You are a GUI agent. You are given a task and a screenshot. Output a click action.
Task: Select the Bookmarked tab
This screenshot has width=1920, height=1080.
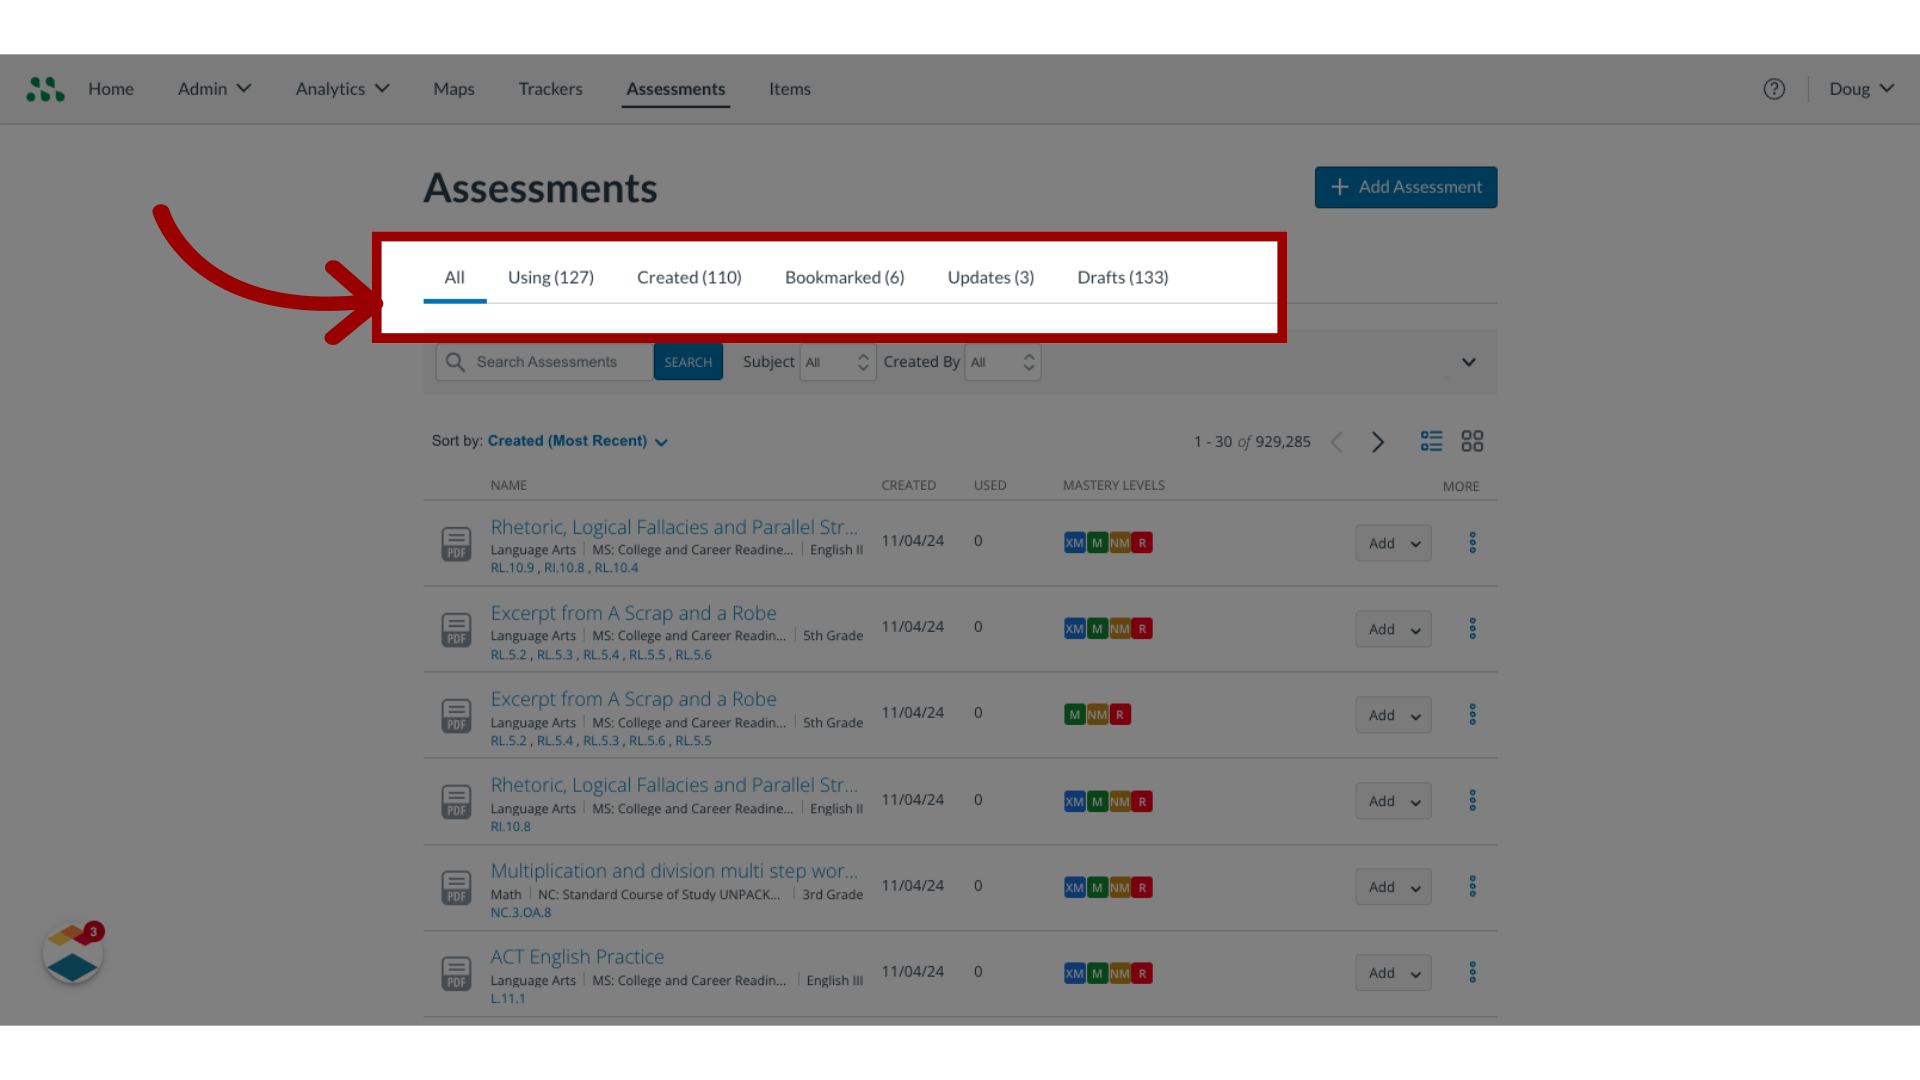click(x=844, y=277)
